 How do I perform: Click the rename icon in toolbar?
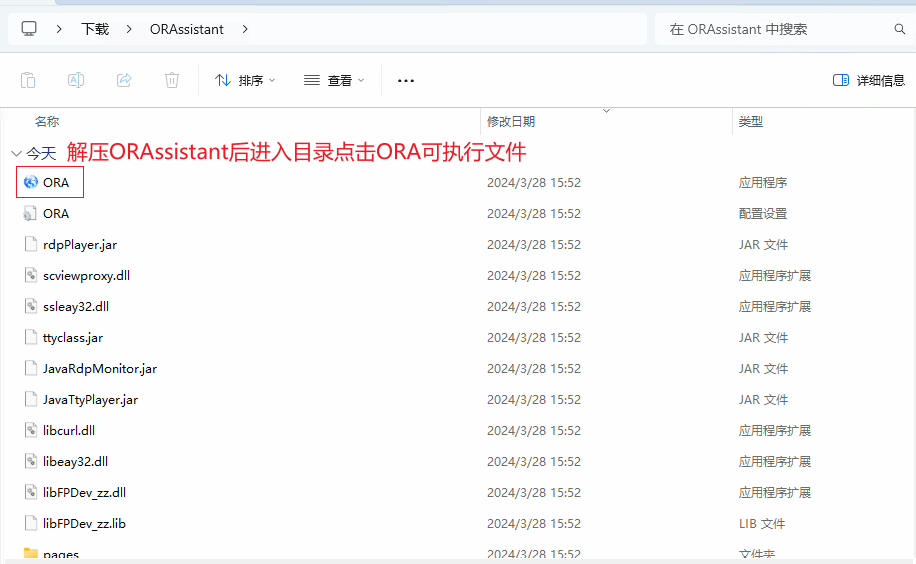tap(76, 80)
